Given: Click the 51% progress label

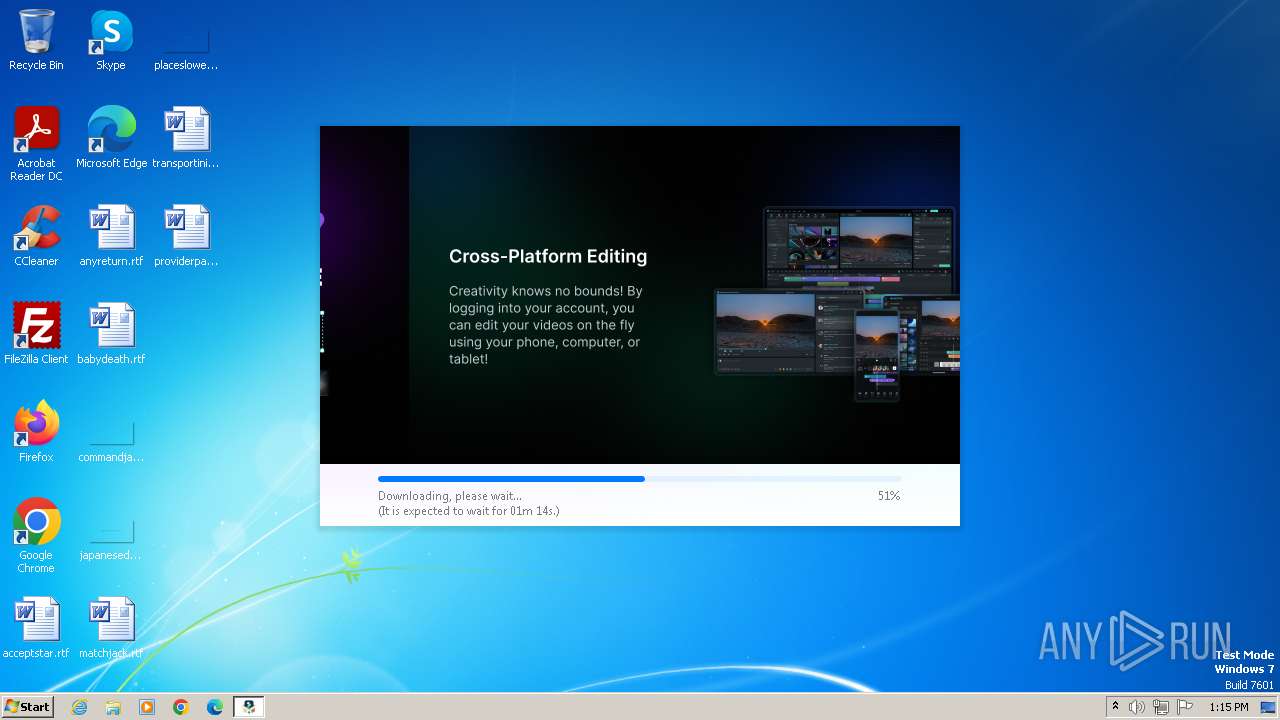Looking at the screenshot, I should [888, 496].
